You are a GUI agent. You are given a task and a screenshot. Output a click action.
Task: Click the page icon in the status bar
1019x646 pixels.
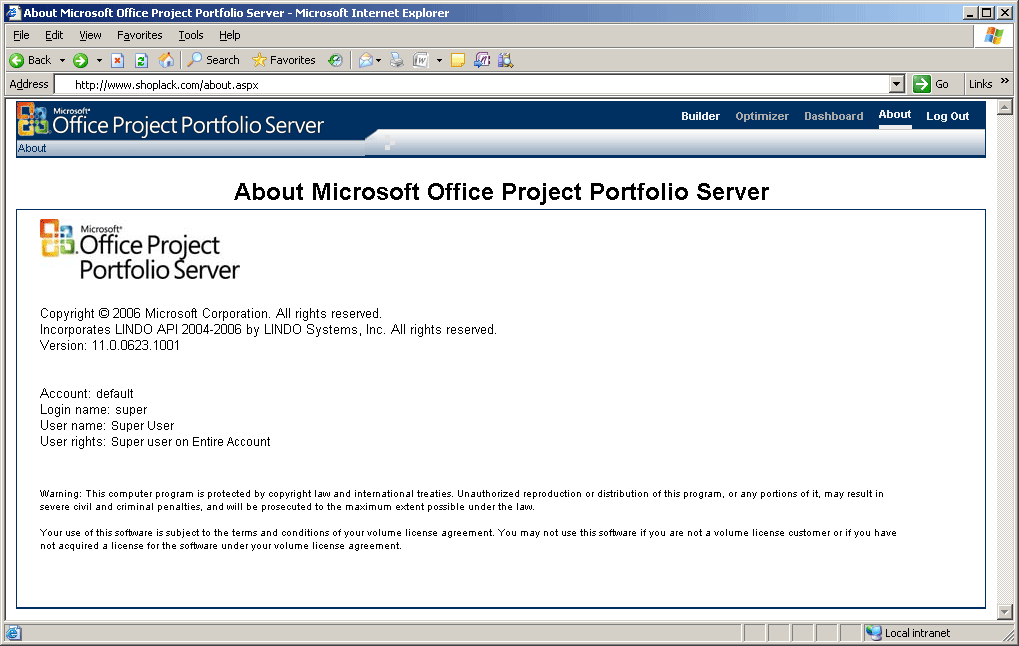(14, 633)
